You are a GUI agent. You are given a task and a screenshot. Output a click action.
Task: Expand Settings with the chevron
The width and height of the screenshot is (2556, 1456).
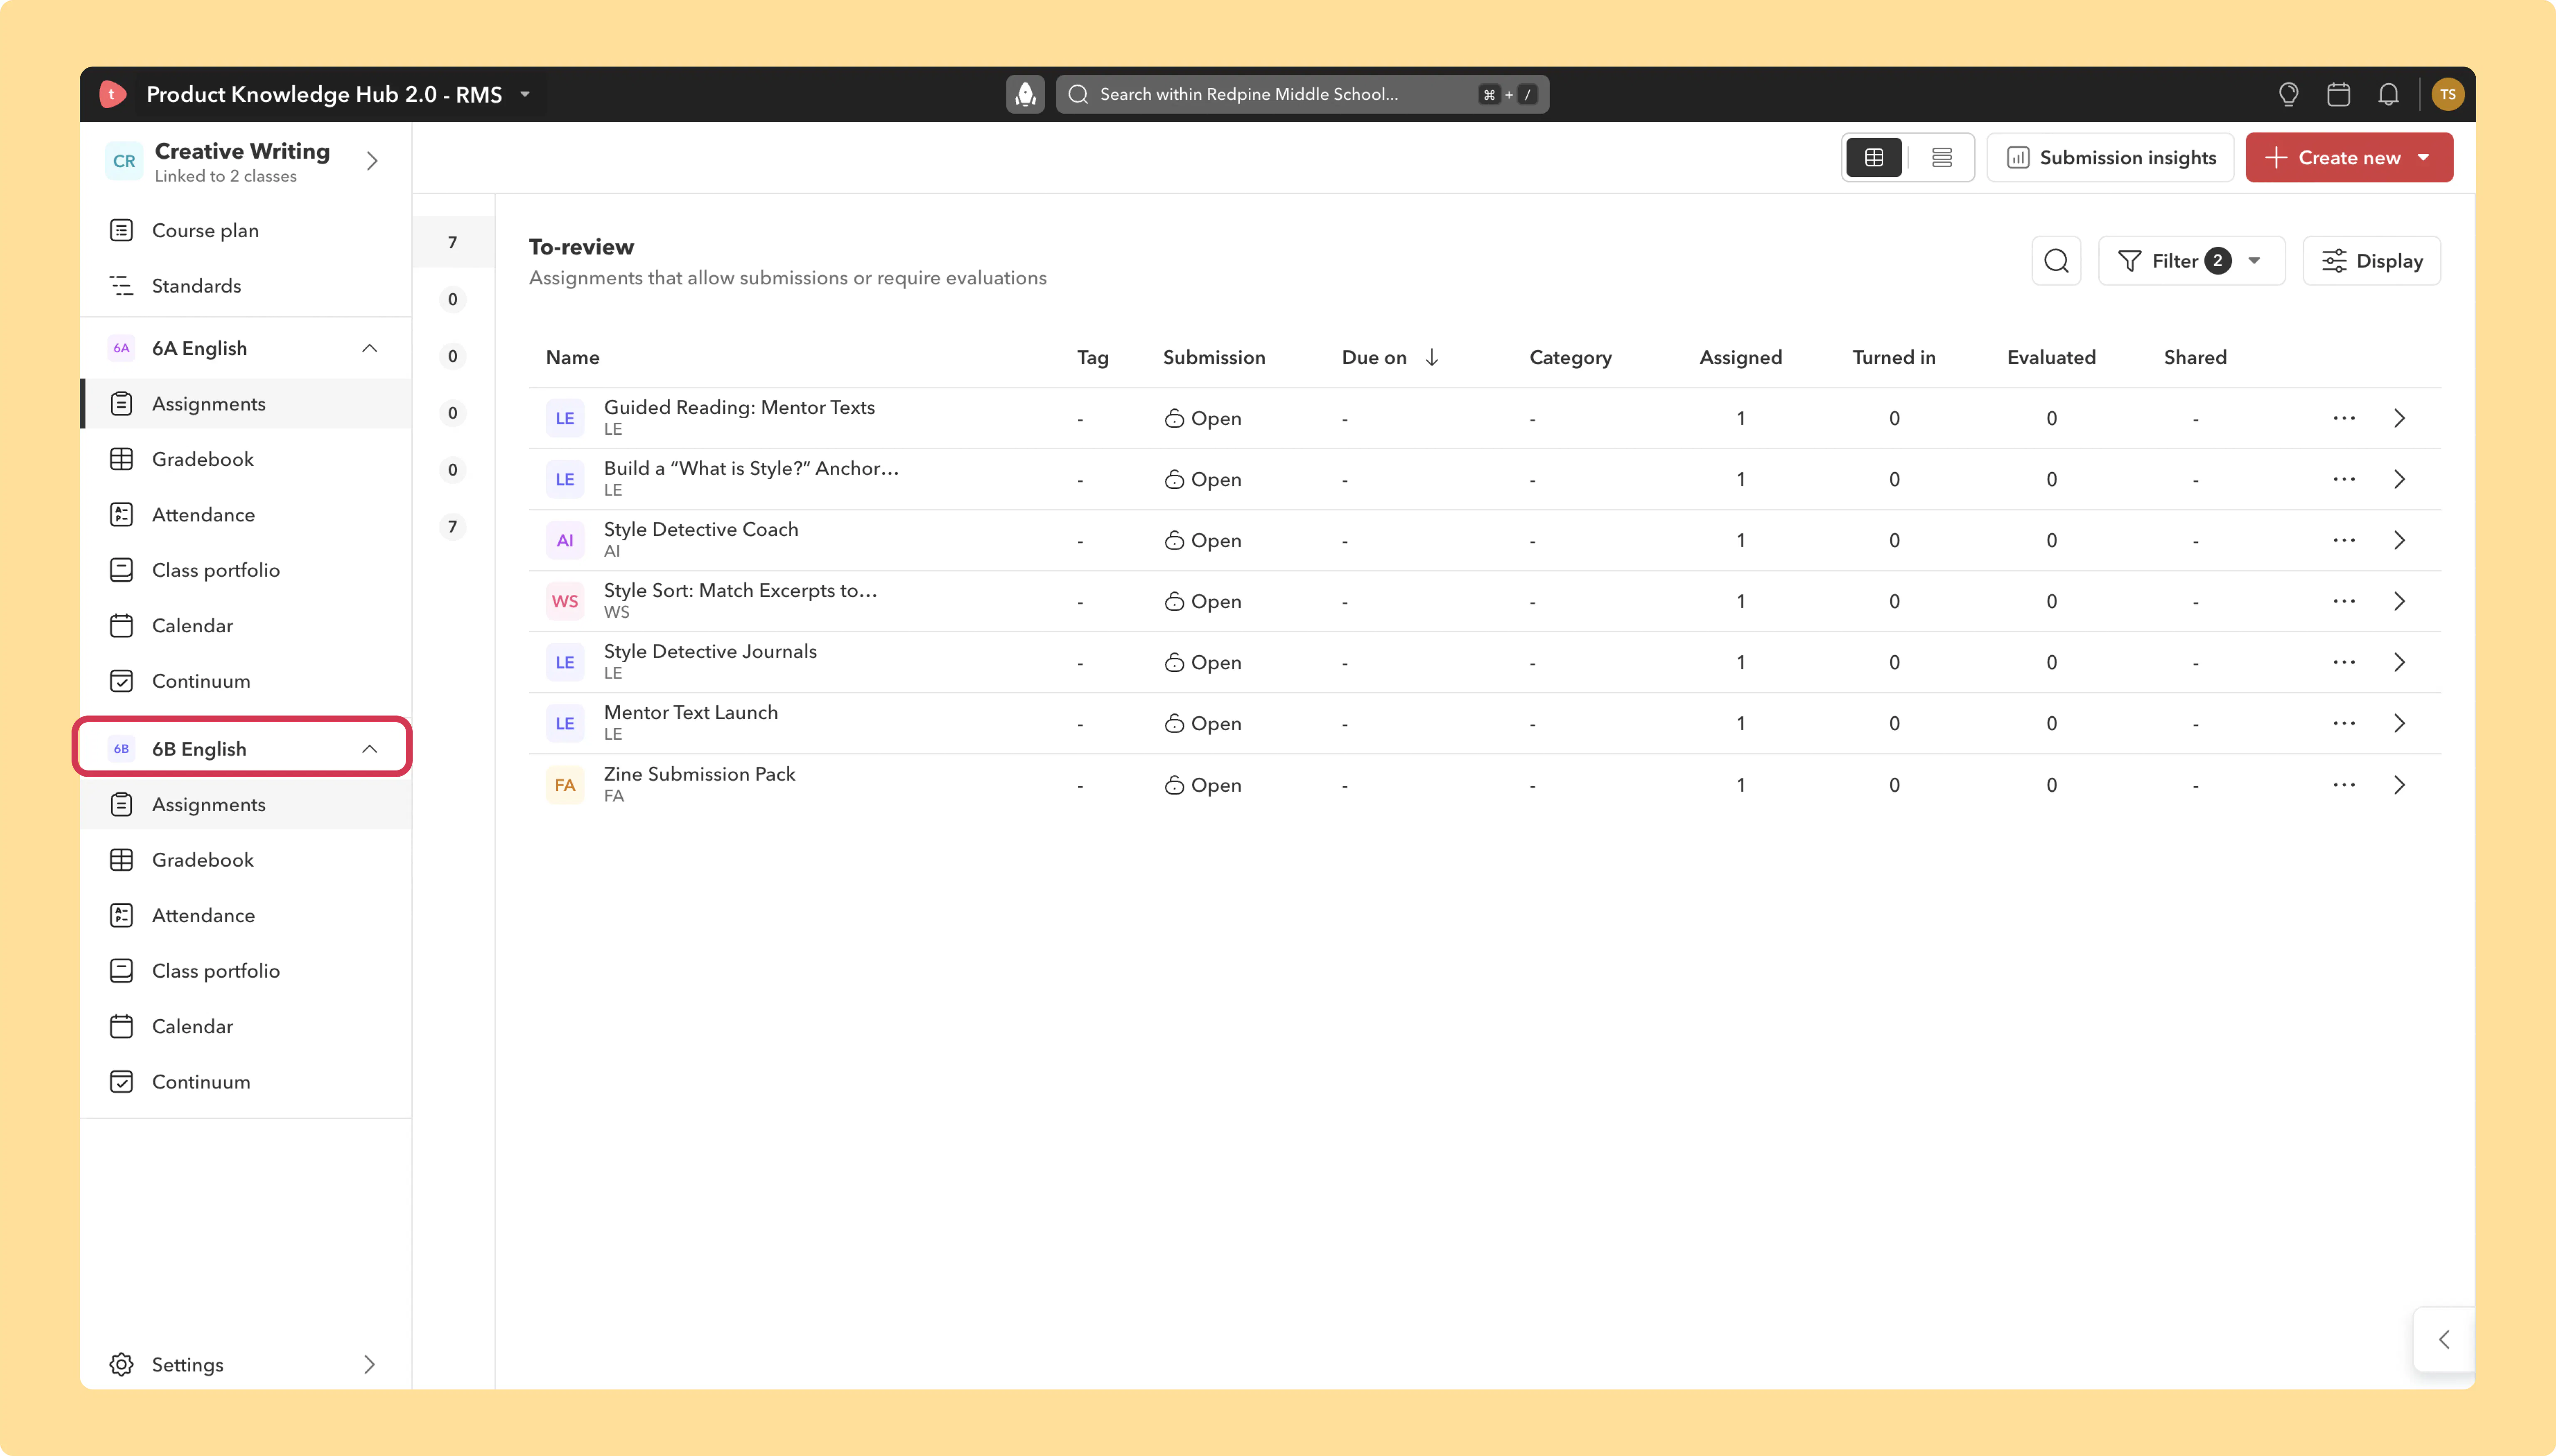tap(369, 1364)
